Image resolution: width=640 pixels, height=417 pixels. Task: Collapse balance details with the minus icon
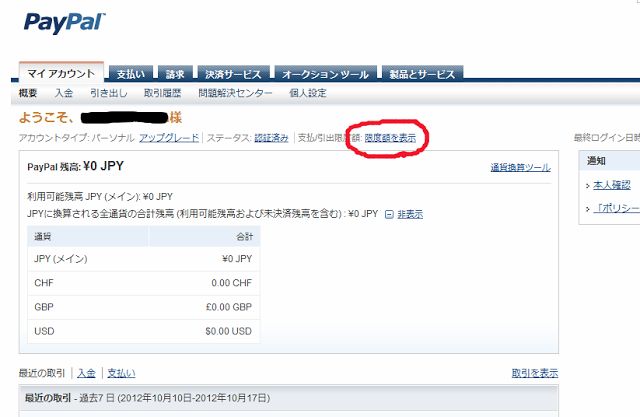pyautogui.click(x=390, y=214)
